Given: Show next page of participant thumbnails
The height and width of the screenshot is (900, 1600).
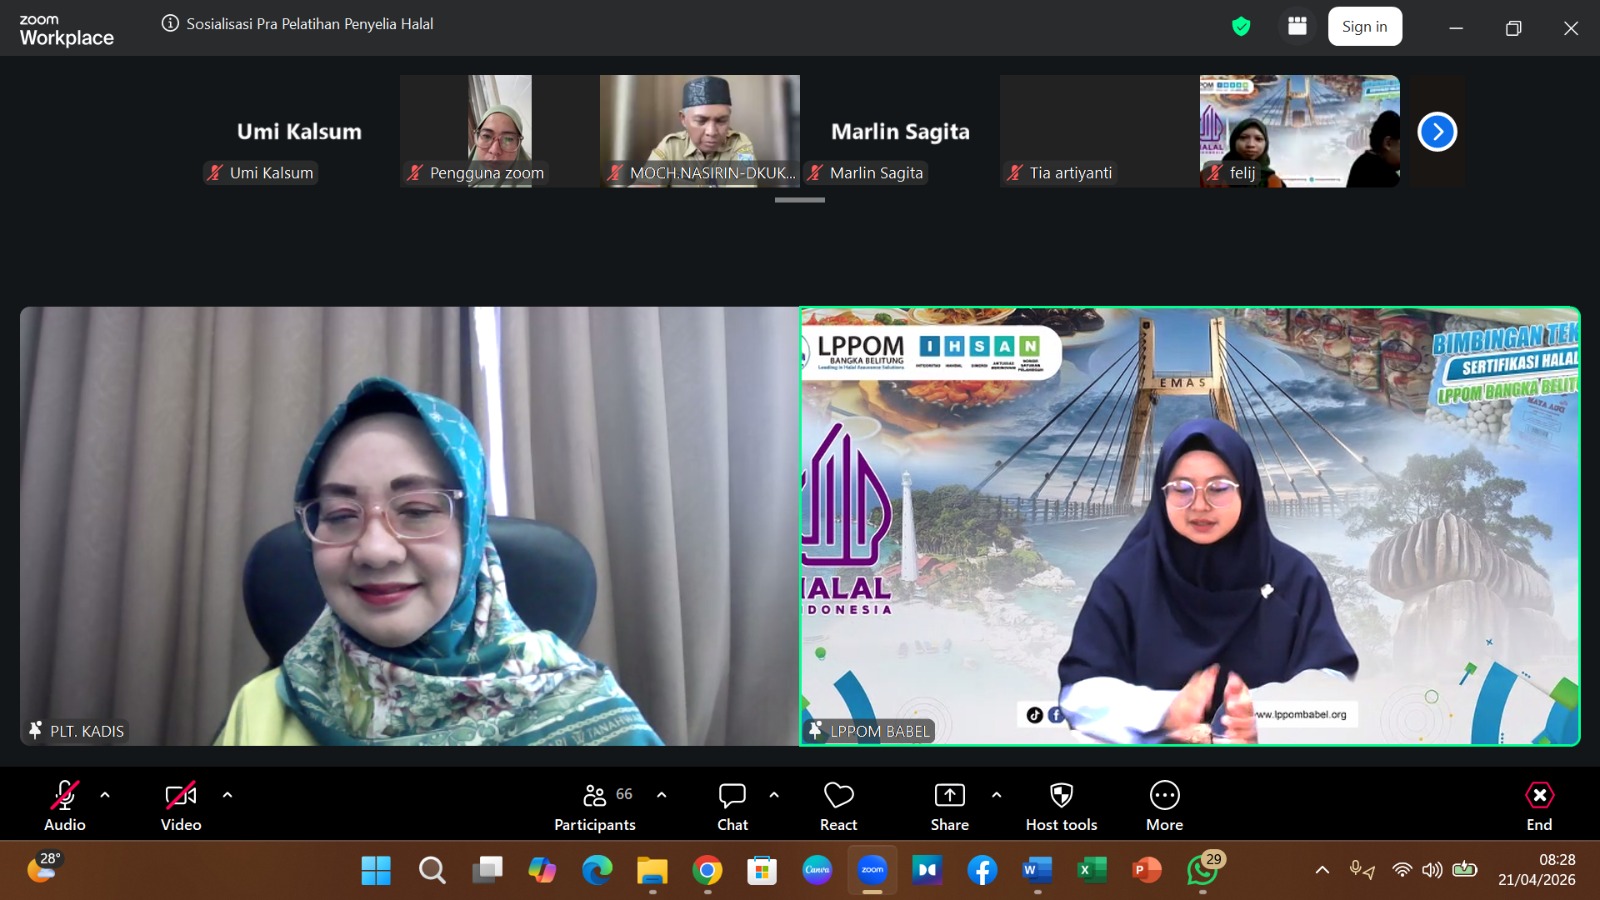Looking at the screenshot, I should [1437, 132].
